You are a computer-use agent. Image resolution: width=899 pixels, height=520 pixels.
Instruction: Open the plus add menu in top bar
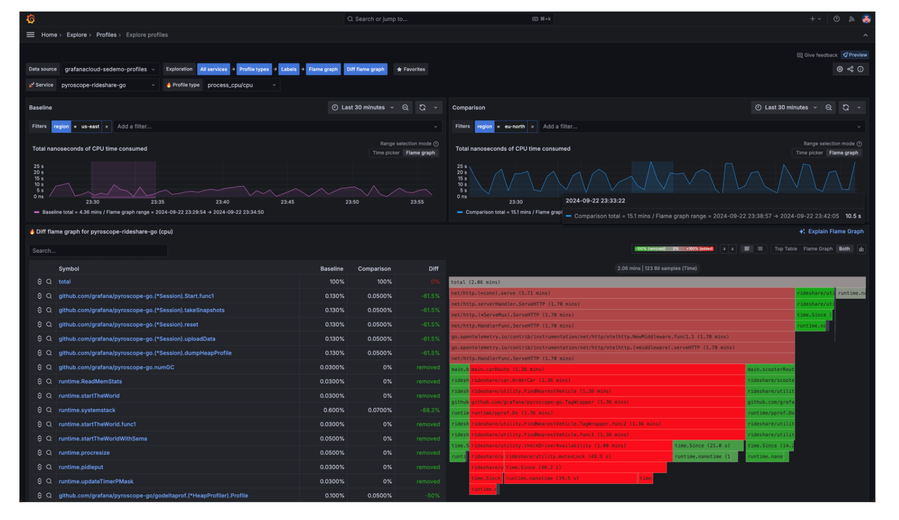(815, 19)
